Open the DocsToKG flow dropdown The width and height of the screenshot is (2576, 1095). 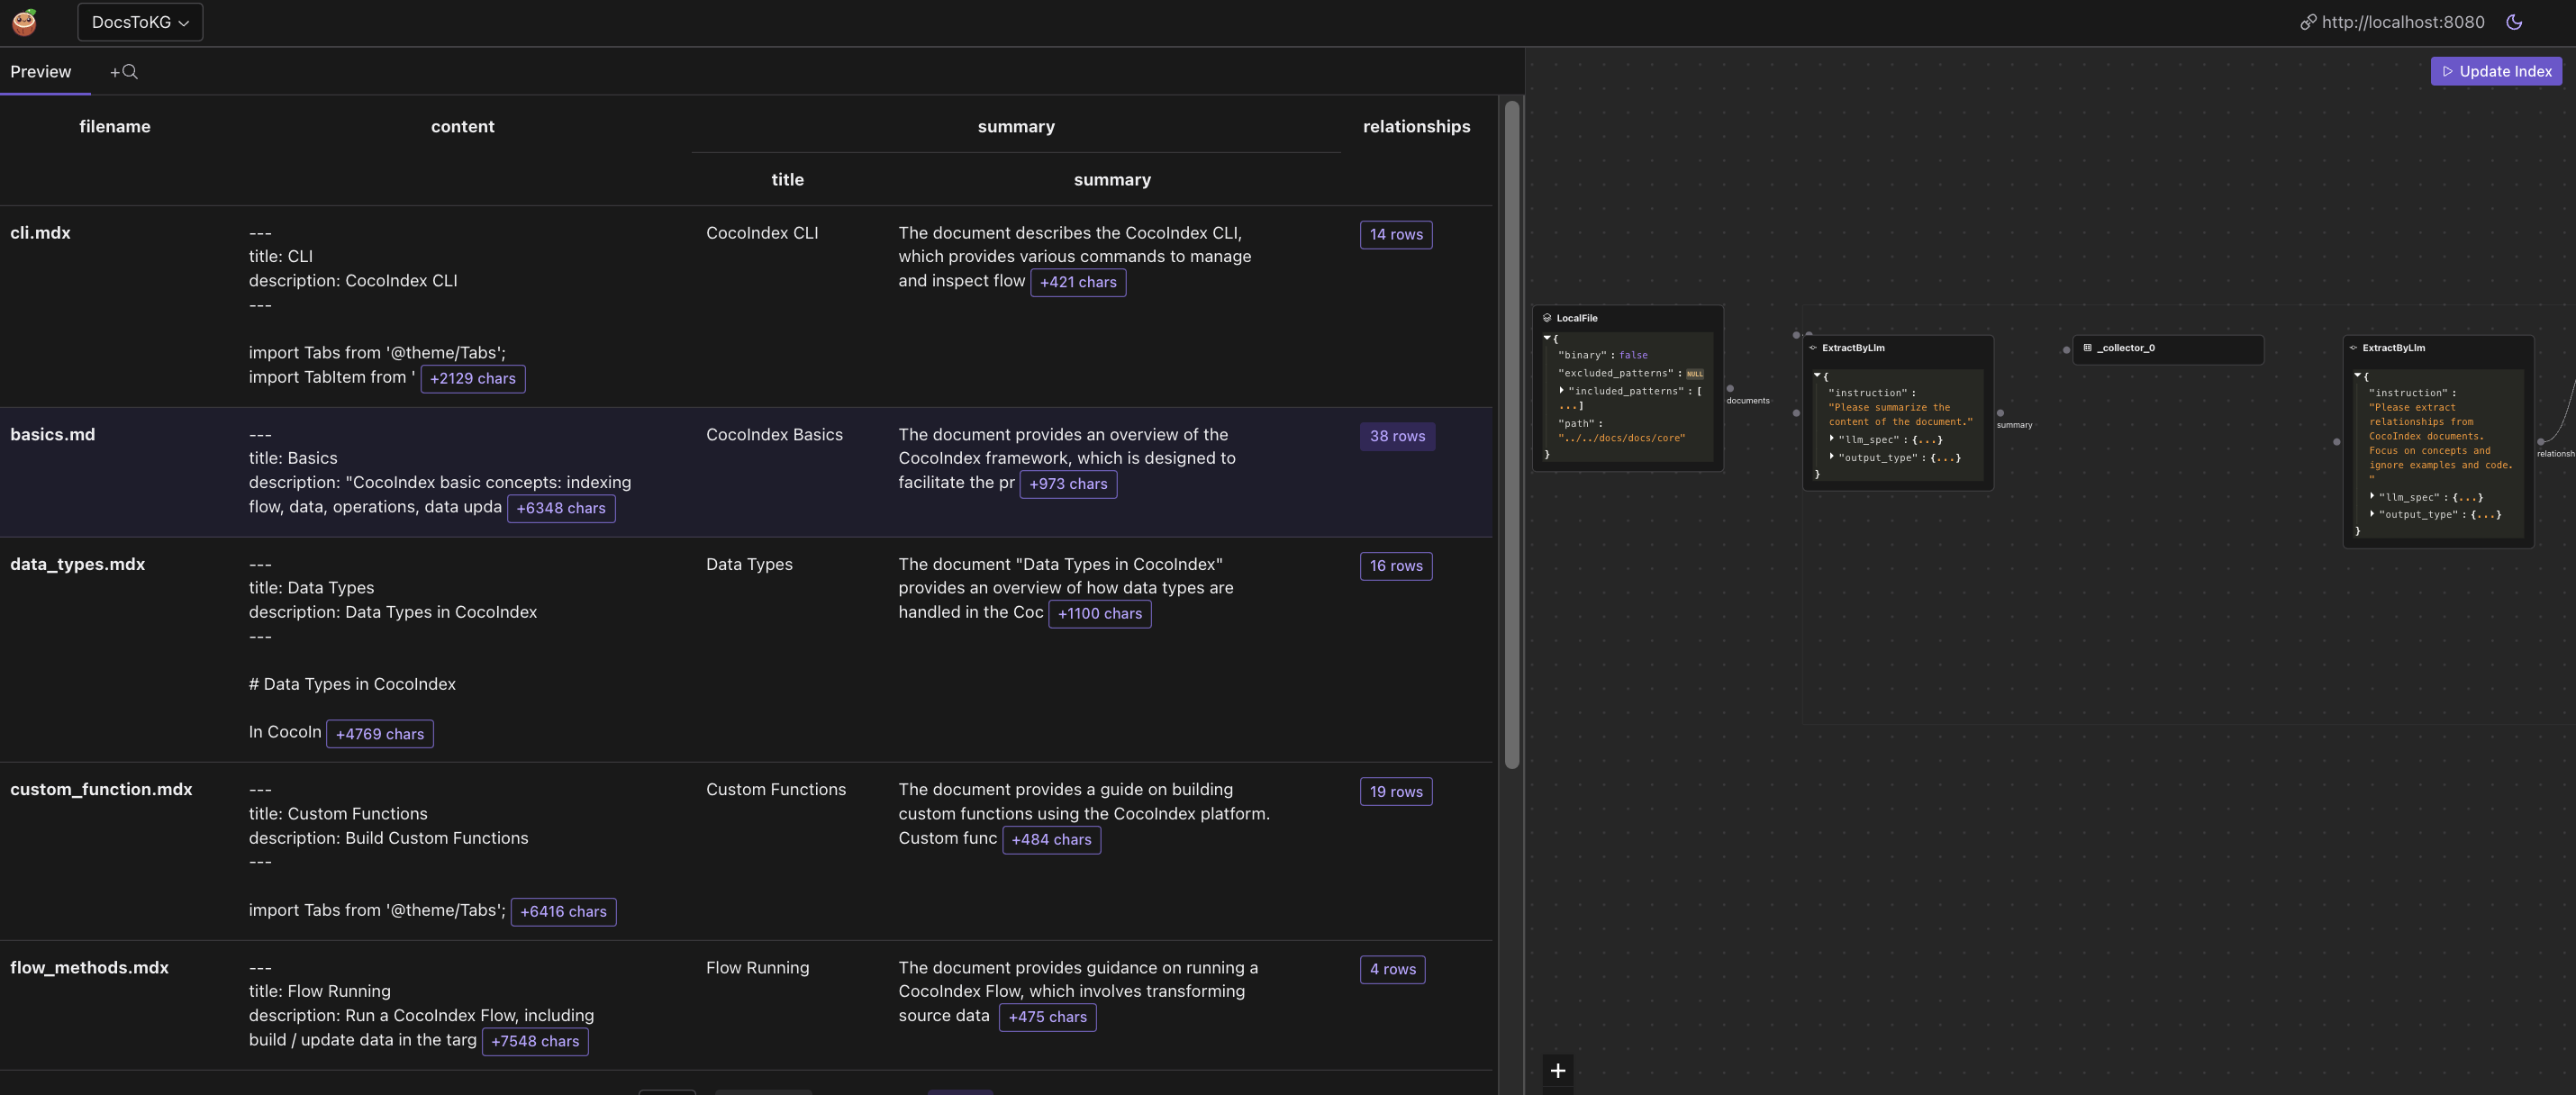click(x=139, y=21)
